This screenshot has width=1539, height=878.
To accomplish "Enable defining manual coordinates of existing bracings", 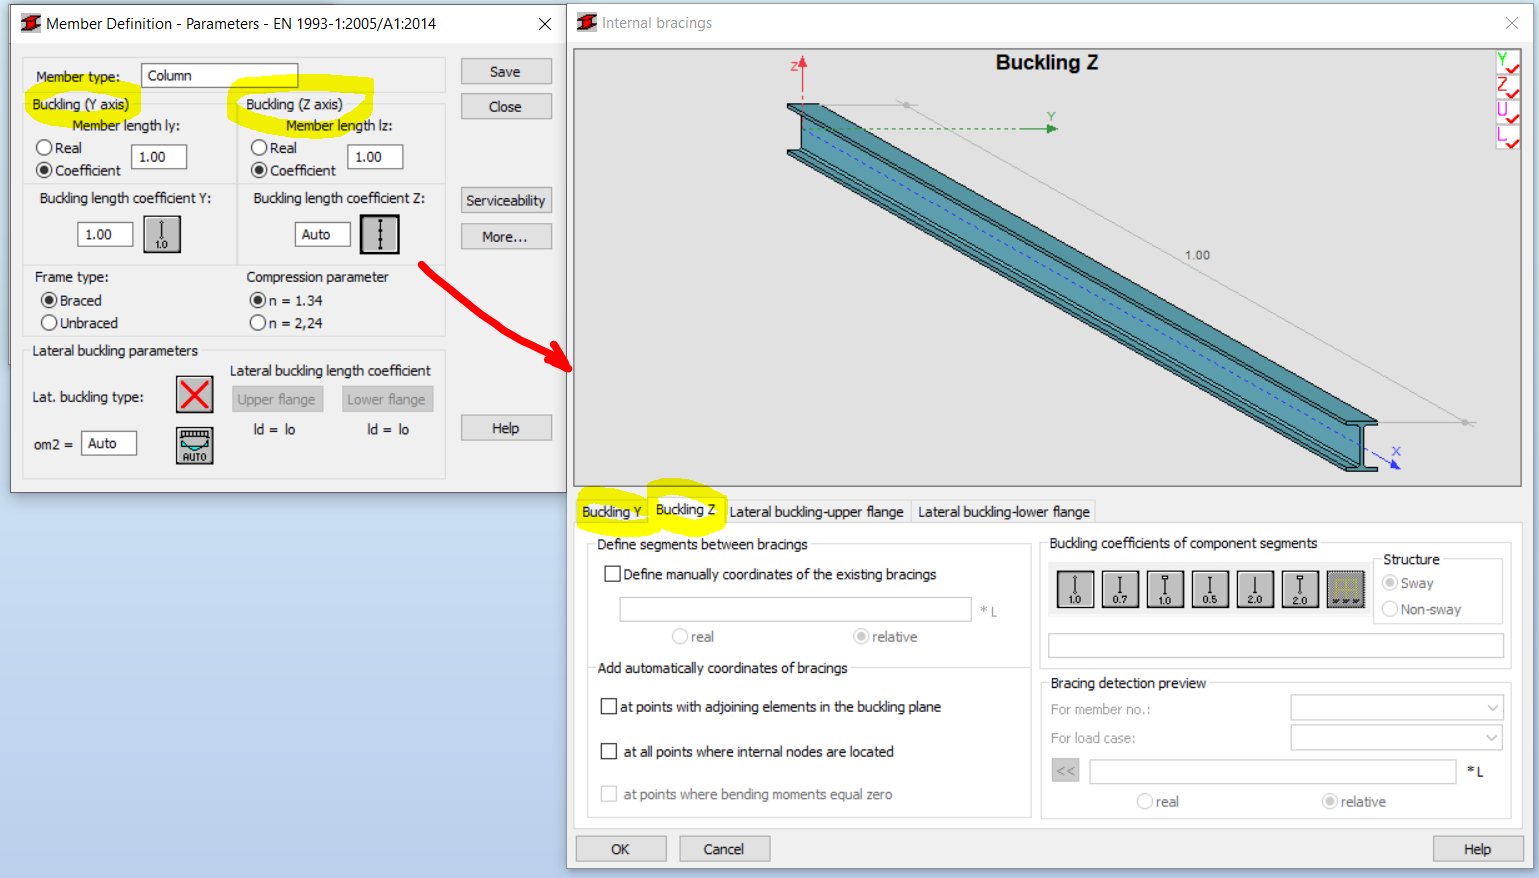I will [615, 574].
